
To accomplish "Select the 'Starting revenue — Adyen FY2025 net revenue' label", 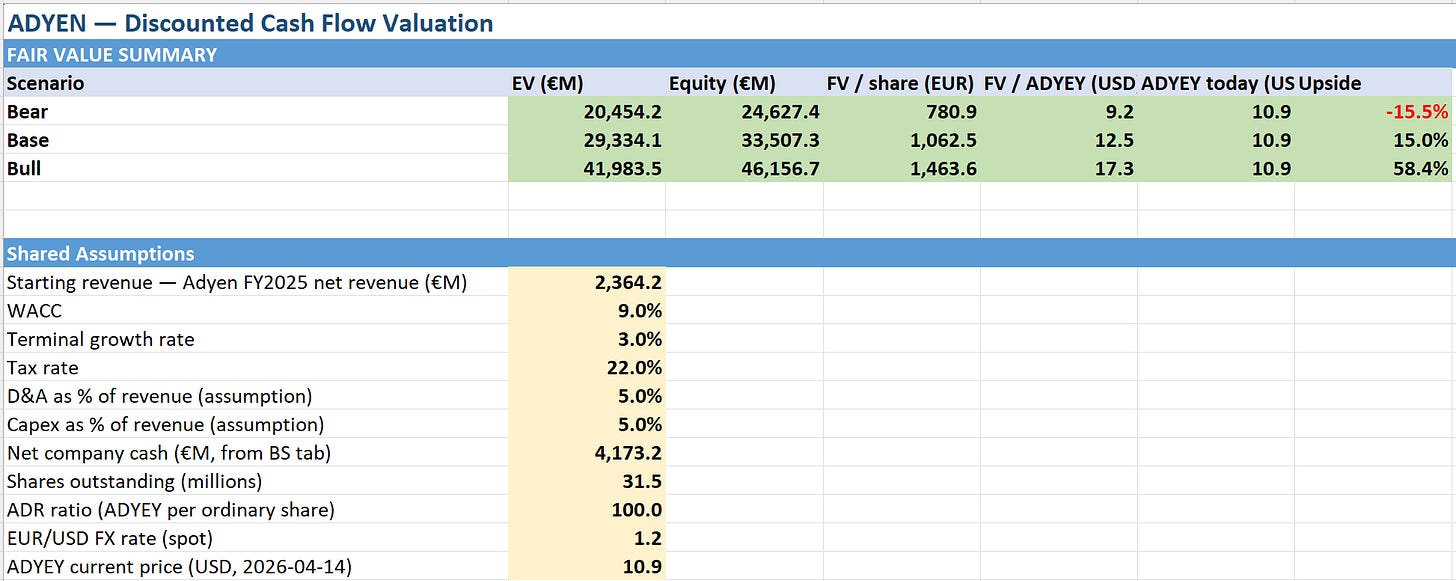I will click(254, 283).
